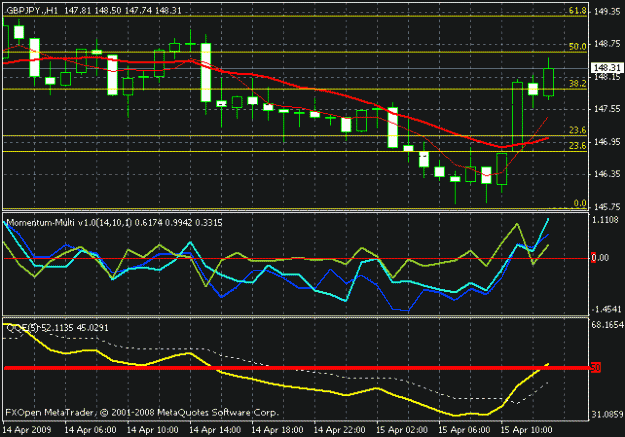
Task: Click the 146.35 price axis value
Action: click(x=607, y=174)
